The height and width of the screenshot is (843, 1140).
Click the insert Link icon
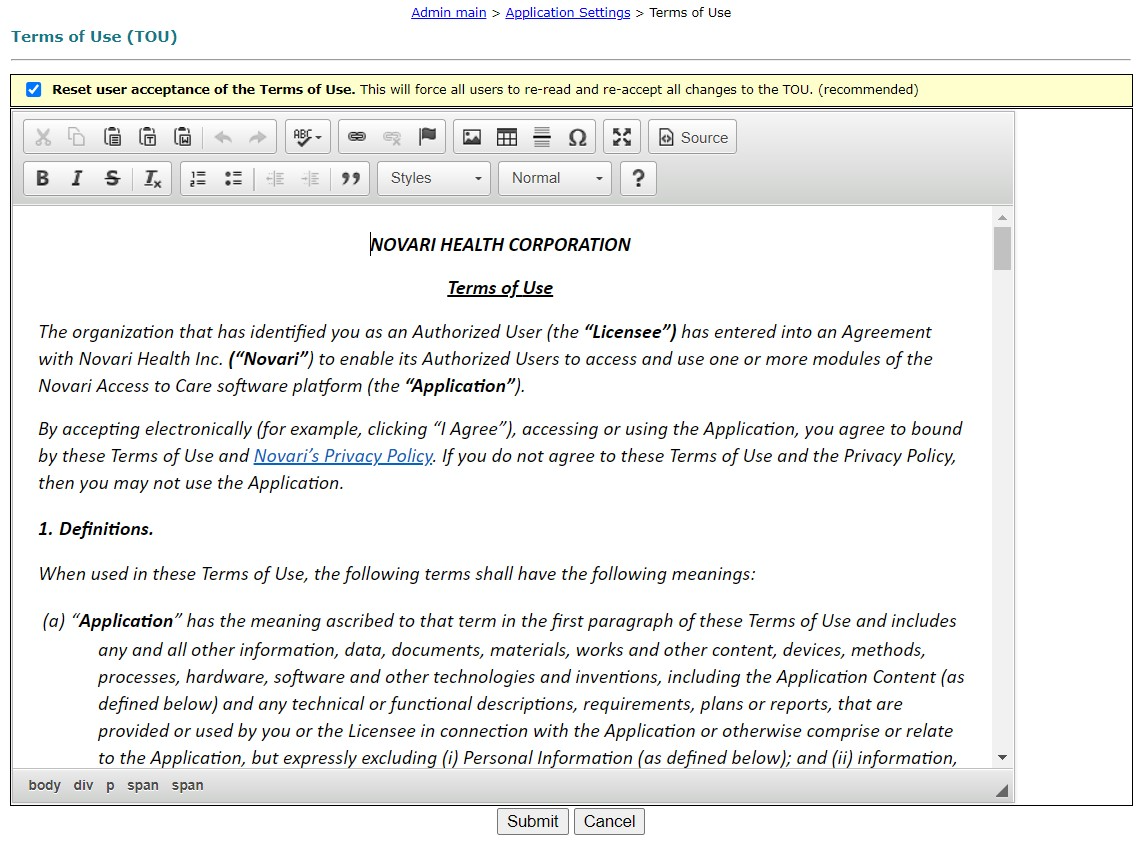[x=356, y=137]
